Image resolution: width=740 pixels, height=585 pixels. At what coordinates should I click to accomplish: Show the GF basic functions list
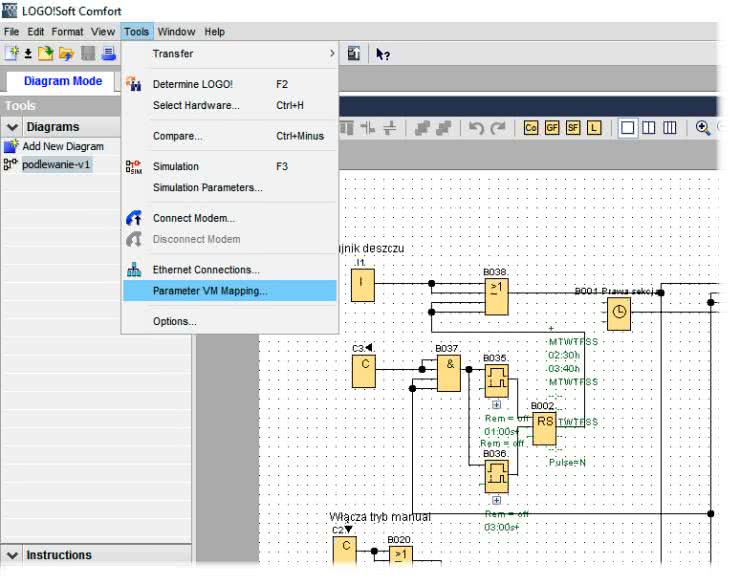551,128
